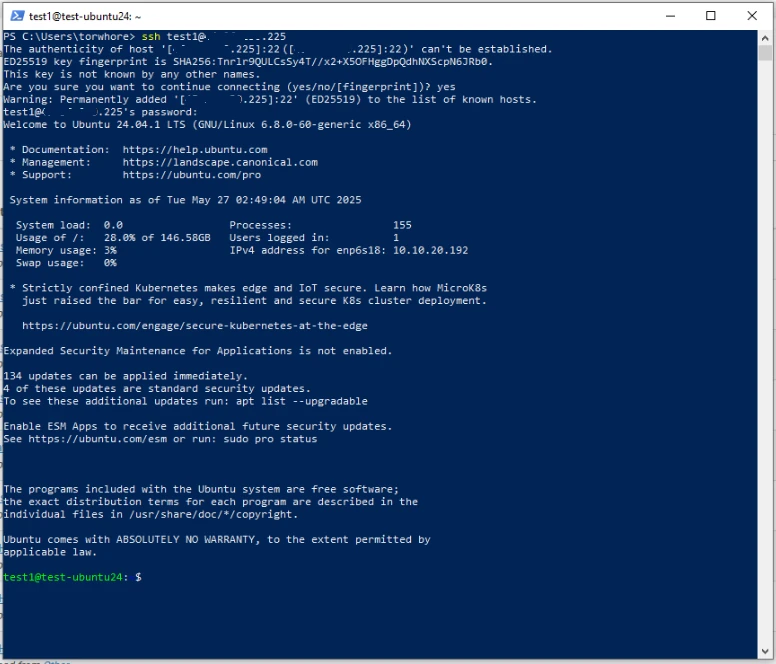Screen dimensions: 776x664
Task: Maximize the PowerShell terminal window
Action: (711, 16)
